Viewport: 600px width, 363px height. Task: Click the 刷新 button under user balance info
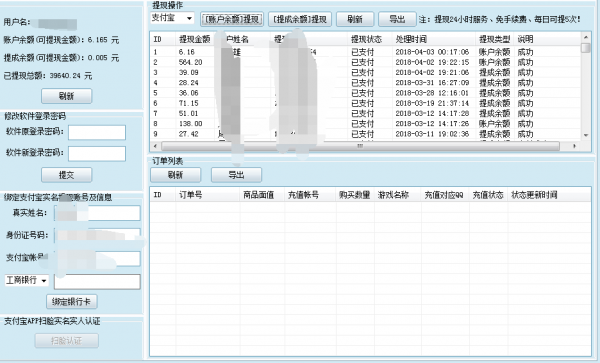point(67,96)
